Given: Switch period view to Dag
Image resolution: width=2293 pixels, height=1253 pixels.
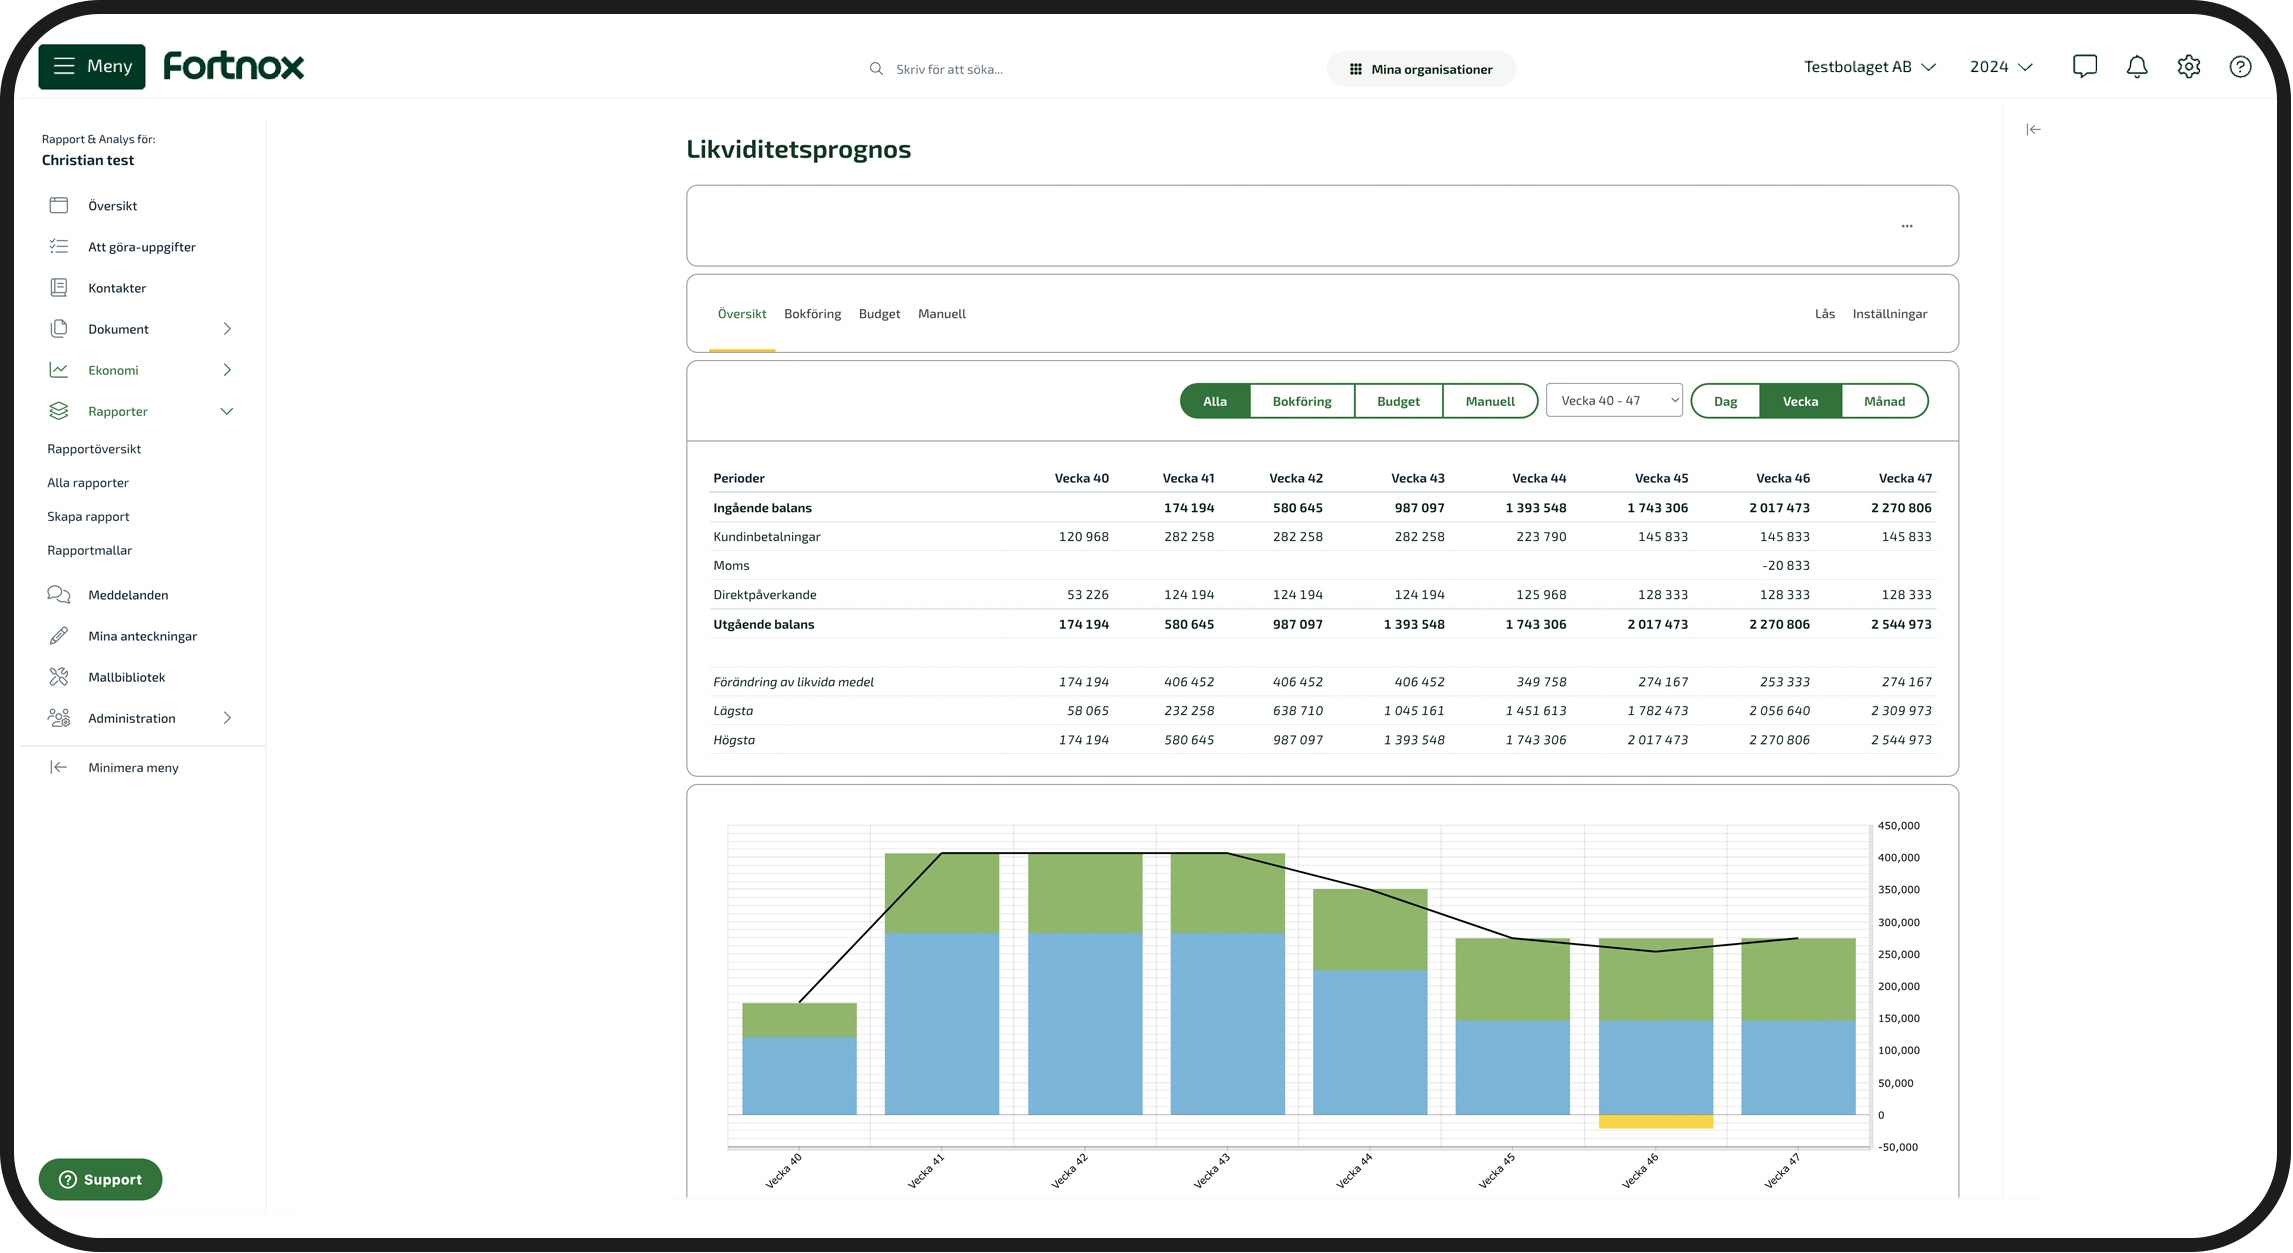Looking at the screenshot, I should coord(1727,402).
